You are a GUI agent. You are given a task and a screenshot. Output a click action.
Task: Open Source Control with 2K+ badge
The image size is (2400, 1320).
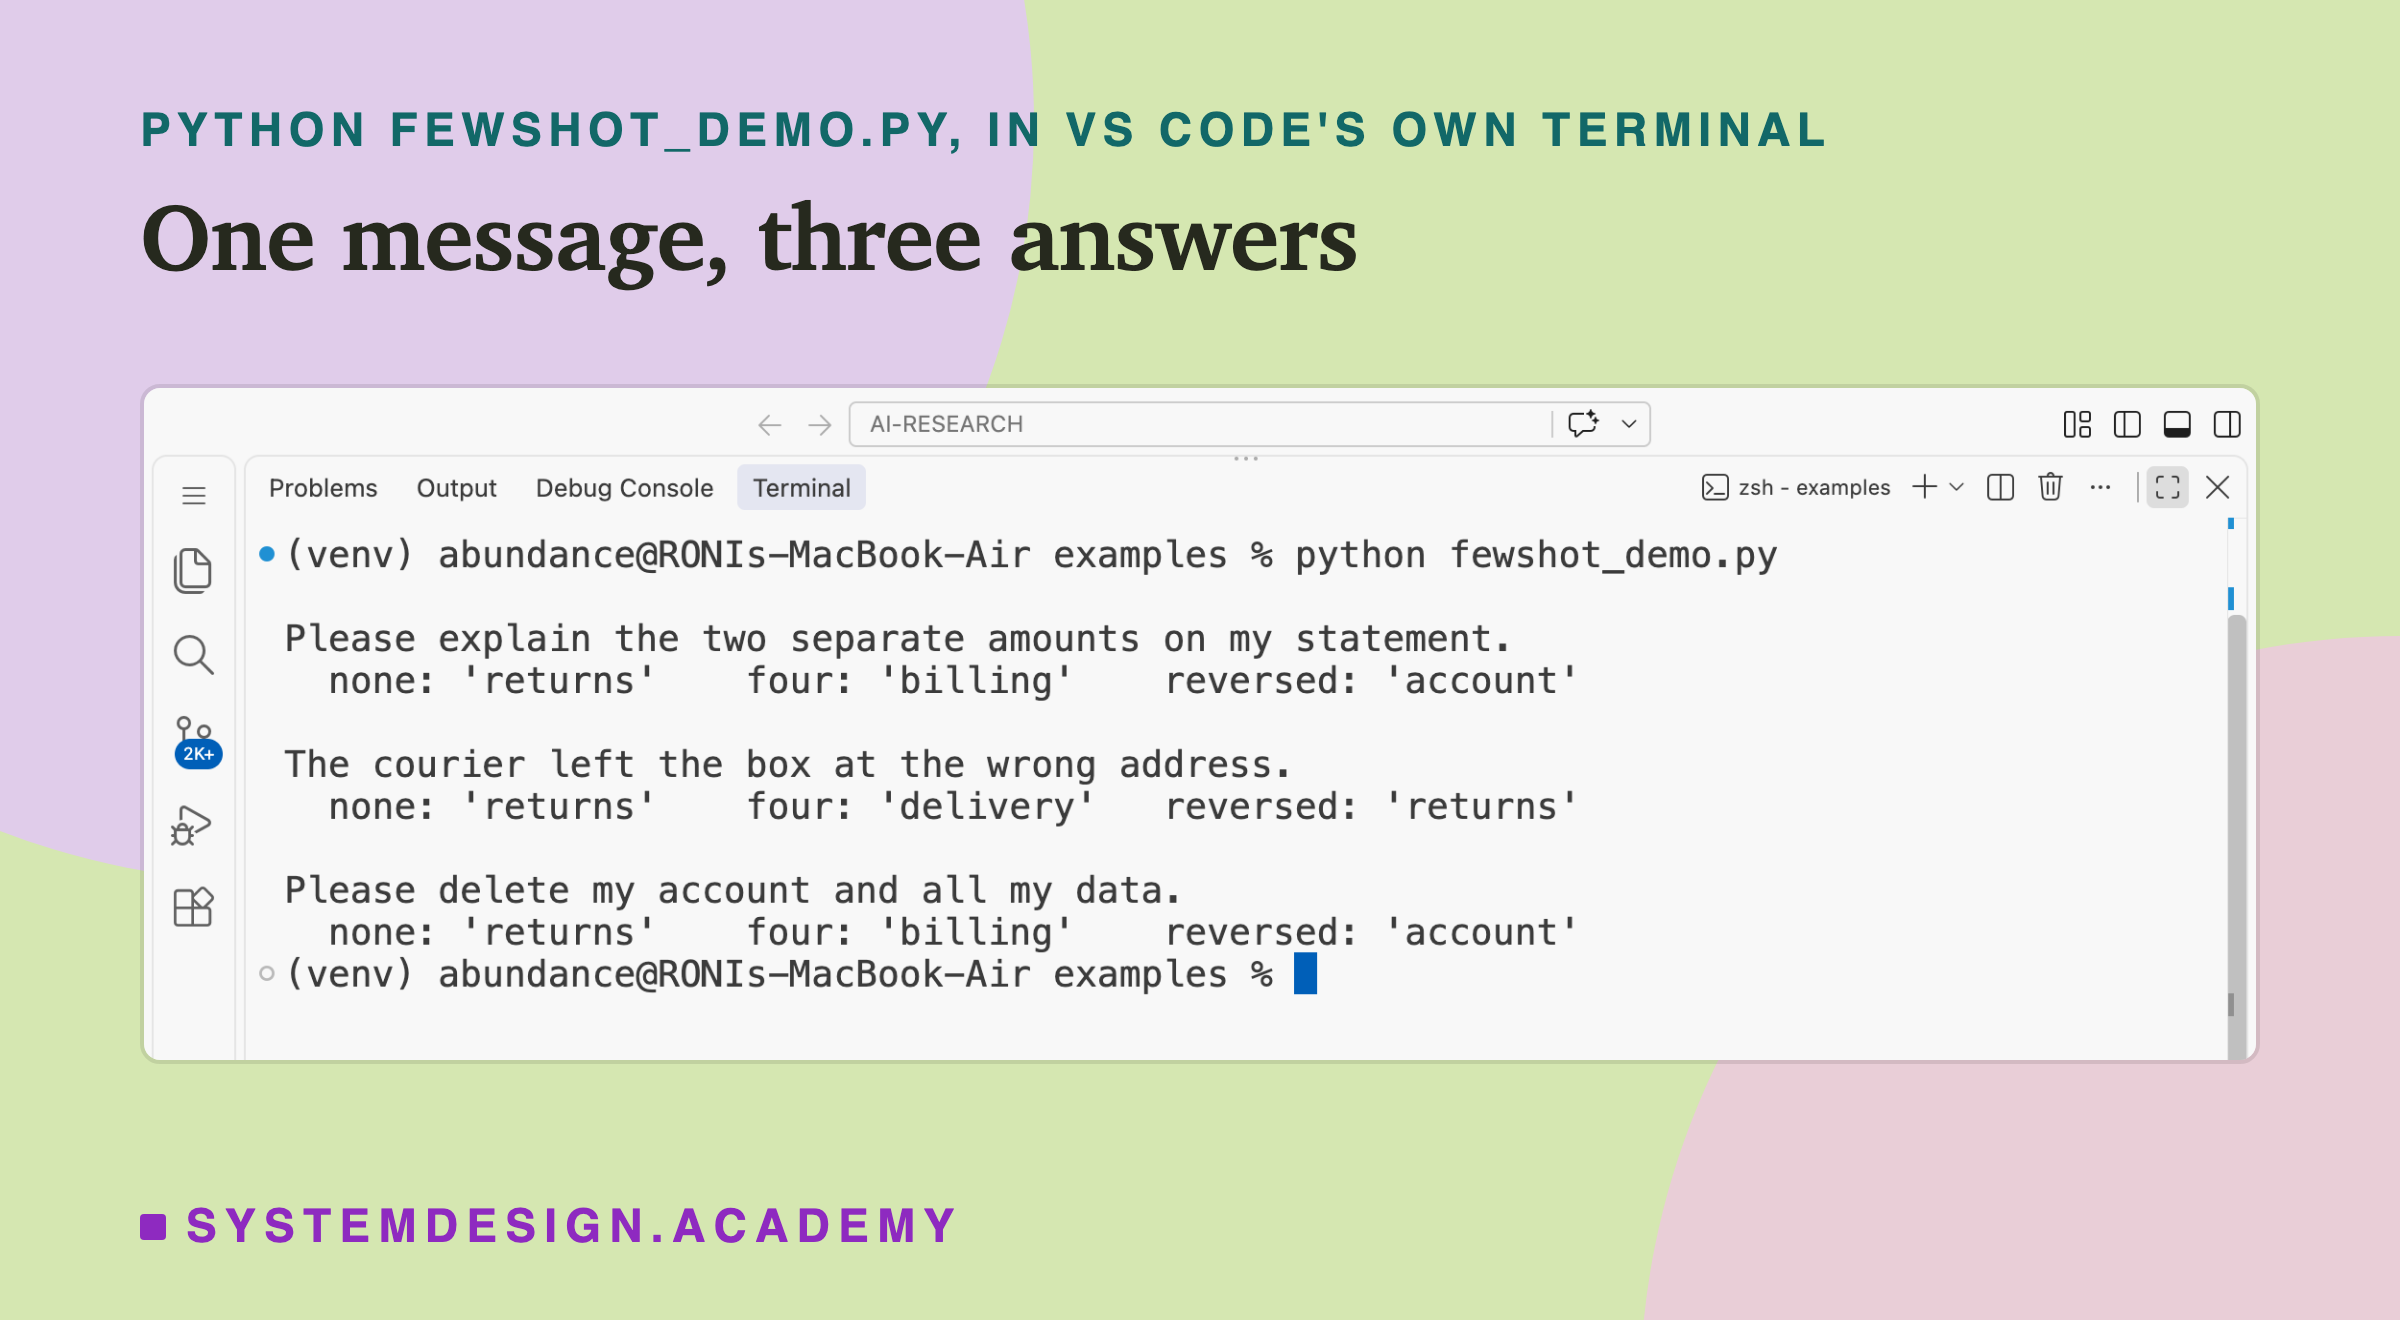click(x=196, y=741)
